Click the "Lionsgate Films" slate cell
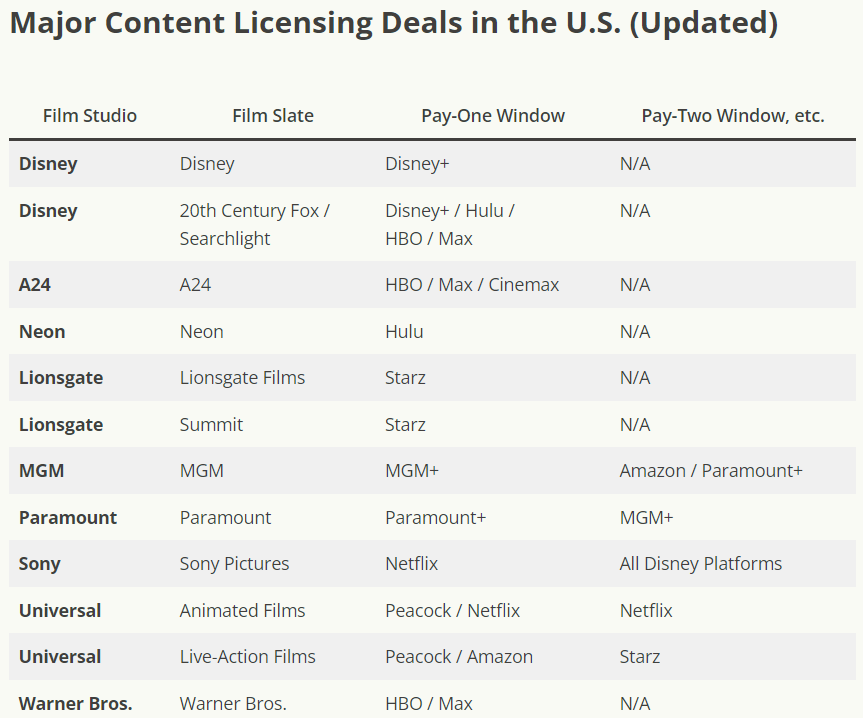This screenshot has width=863, height=718. [x=242, y=378]
